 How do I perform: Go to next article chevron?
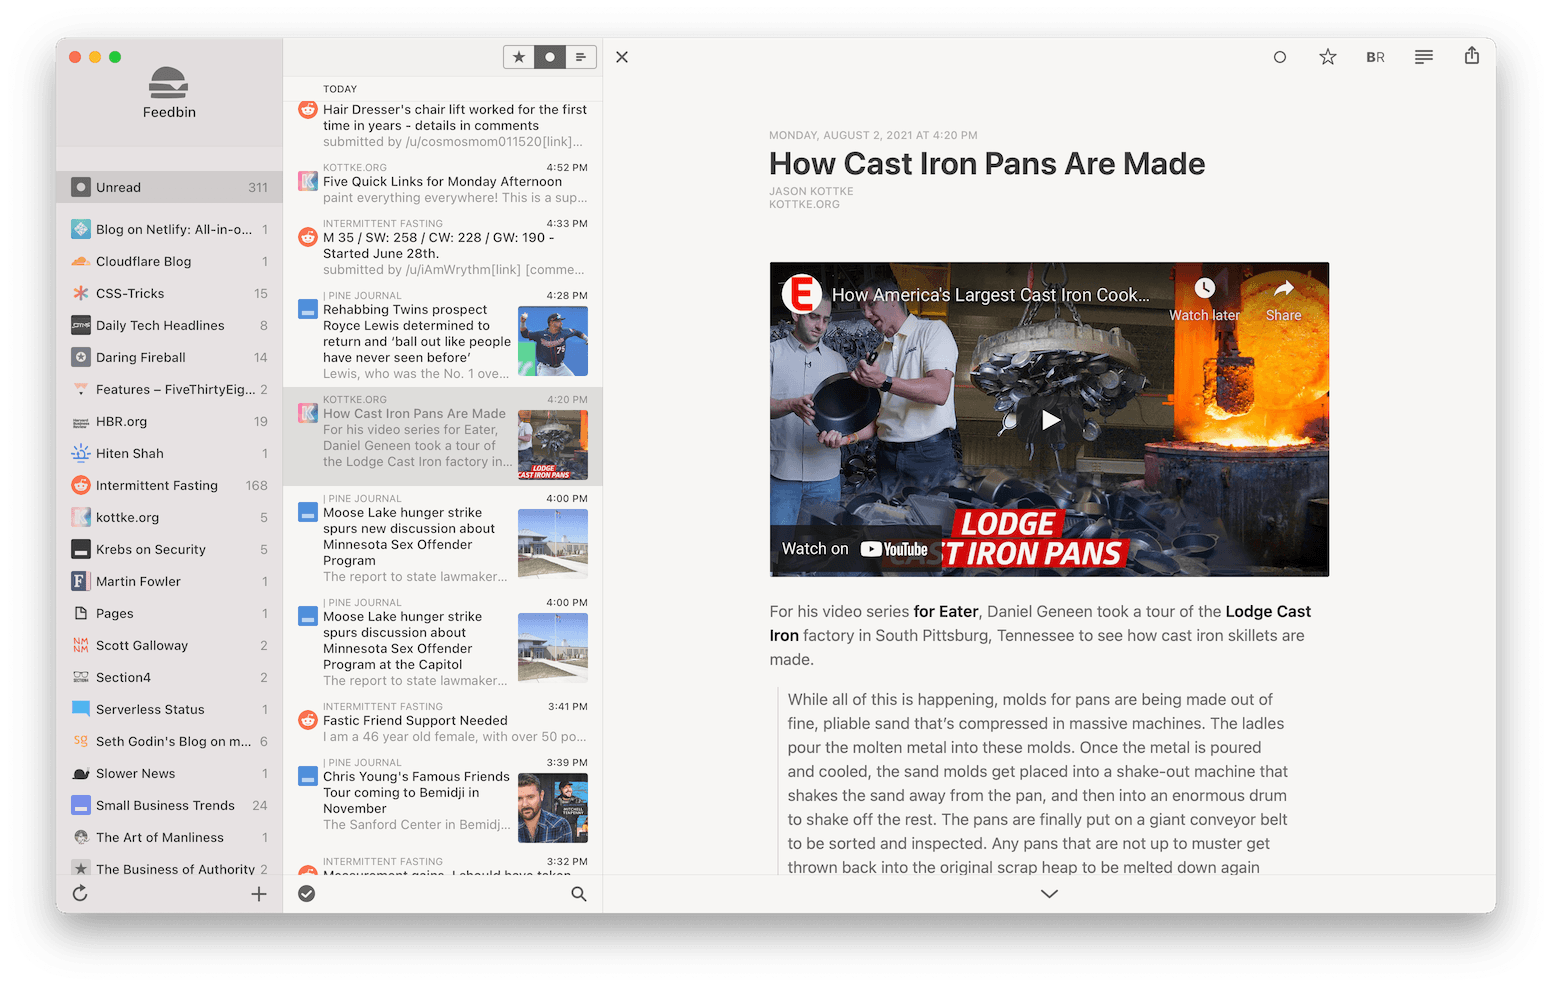tap(1049, 894)
